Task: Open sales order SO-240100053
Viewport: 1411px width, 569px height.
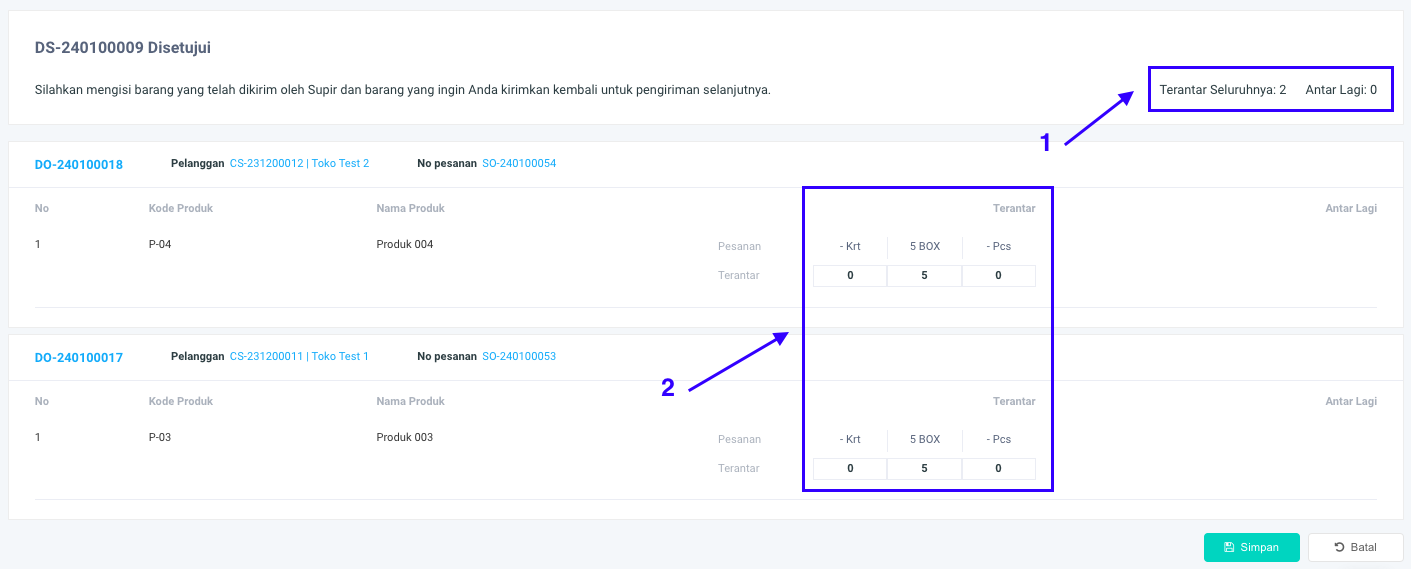Action: (x=519, y=356)
